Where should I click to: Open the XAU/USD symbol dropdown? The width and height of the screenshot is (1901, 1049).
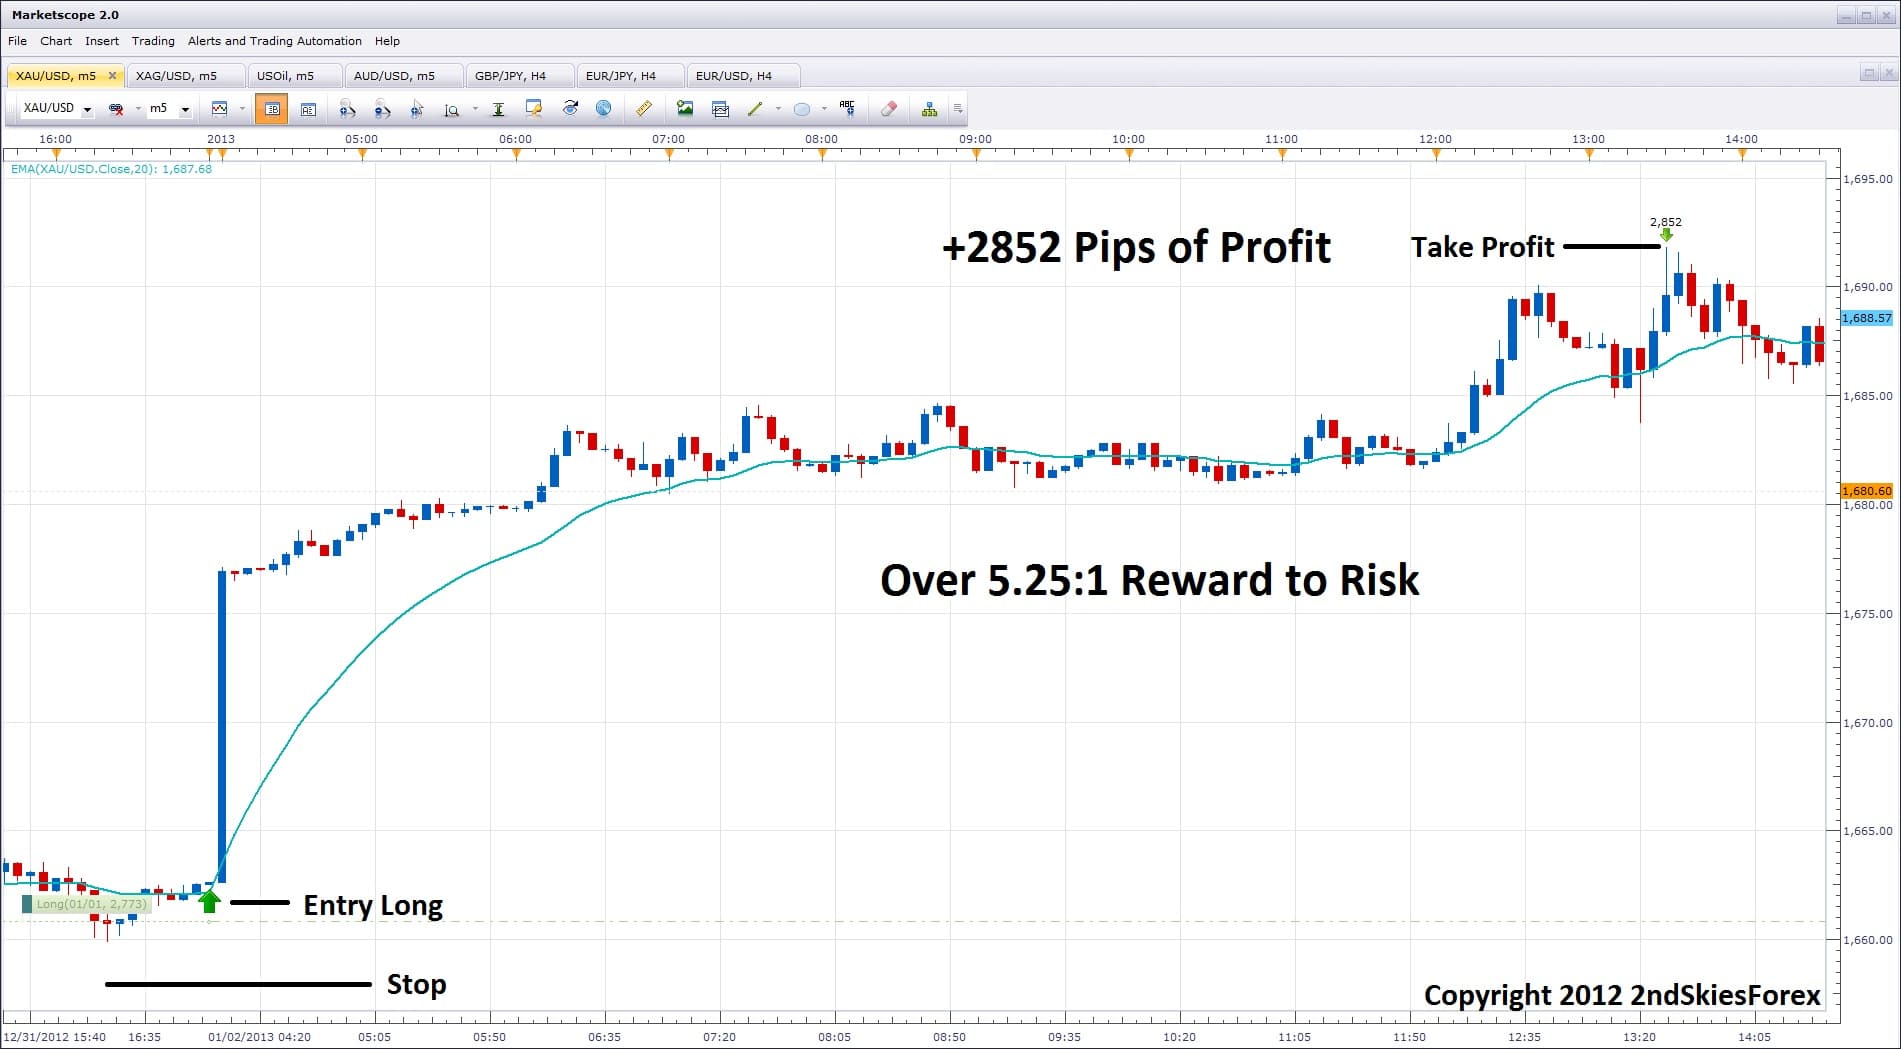coord(87,109)
